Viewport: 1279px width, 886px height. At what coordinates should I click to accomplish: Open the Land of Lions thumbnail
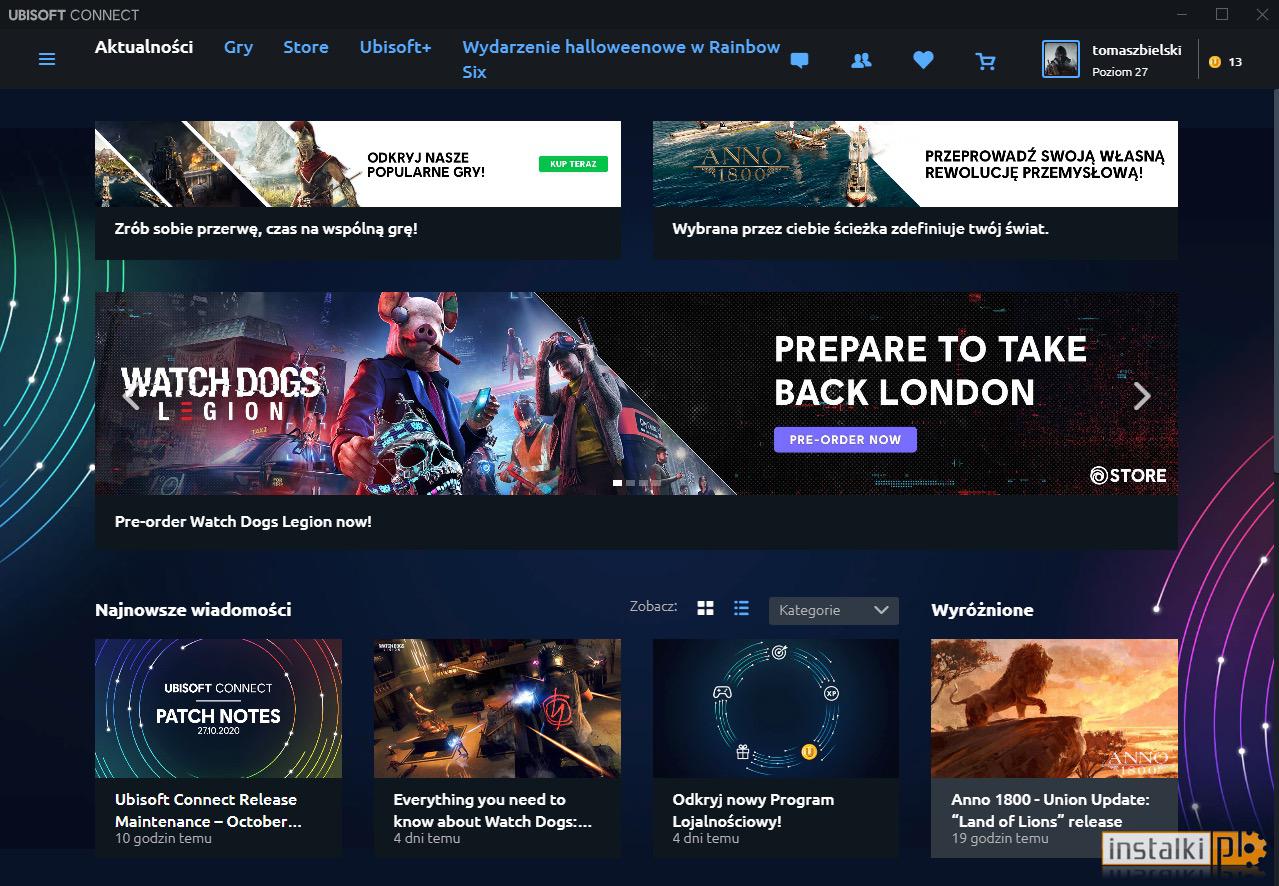coord(1054,708)
